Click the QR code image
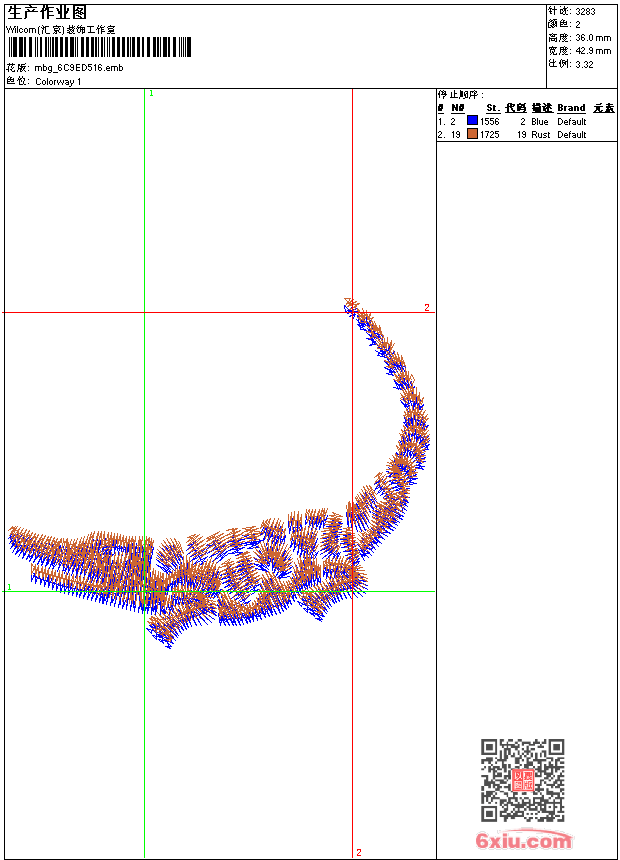The image size is (620, 860). pyautogui.click(x=522, y=780)
